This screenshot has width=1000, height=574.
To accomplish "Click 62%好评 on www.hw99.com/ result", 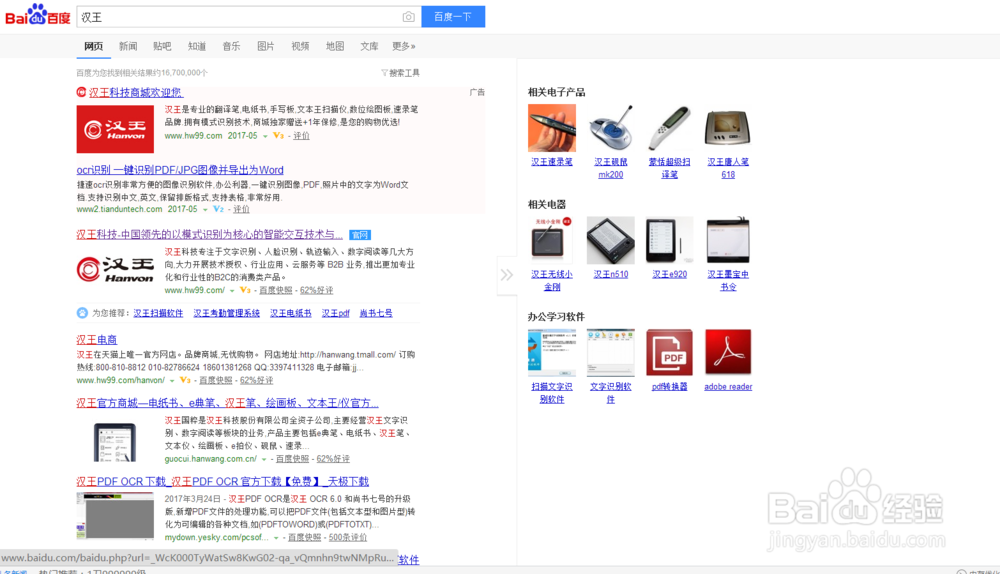I will click(316, 290).
